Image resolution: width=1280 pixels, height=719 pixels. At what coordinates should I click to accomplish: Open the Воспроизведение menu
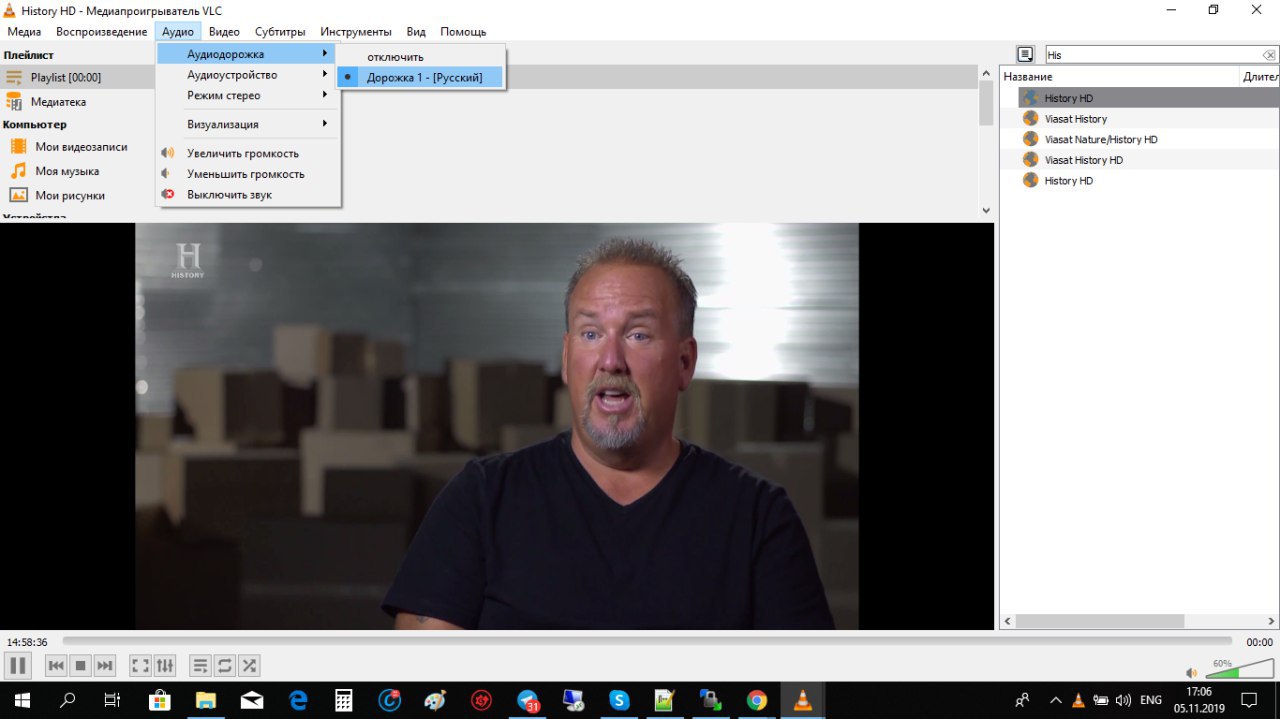(102, 32)
